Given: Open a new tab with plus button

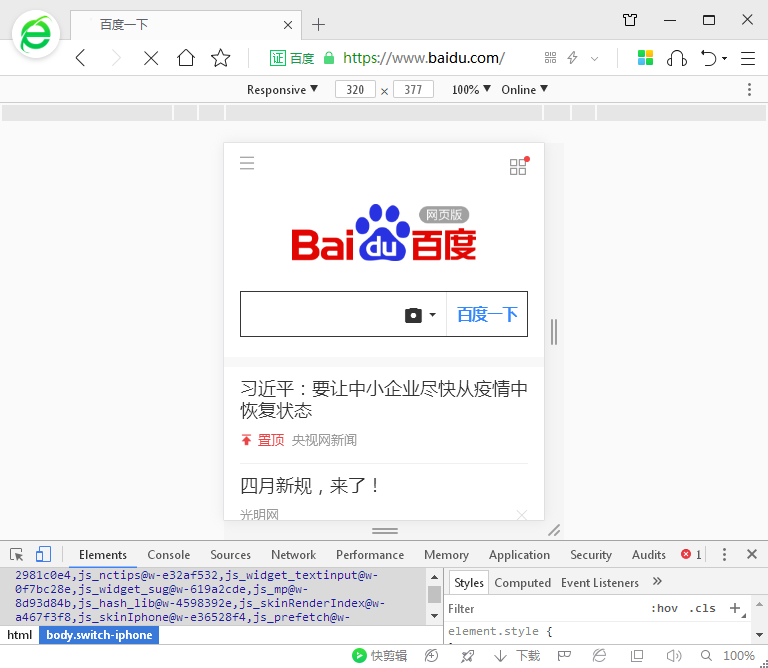Looking at the screenshot, I should tap(318, 24).
